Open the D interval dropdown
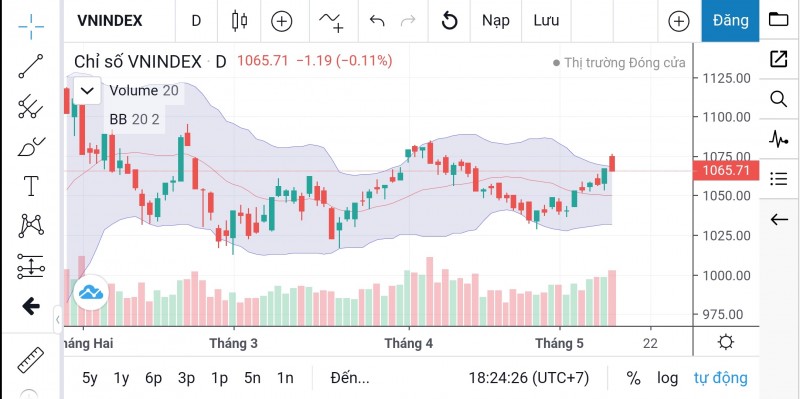 [x=196, y=21]
